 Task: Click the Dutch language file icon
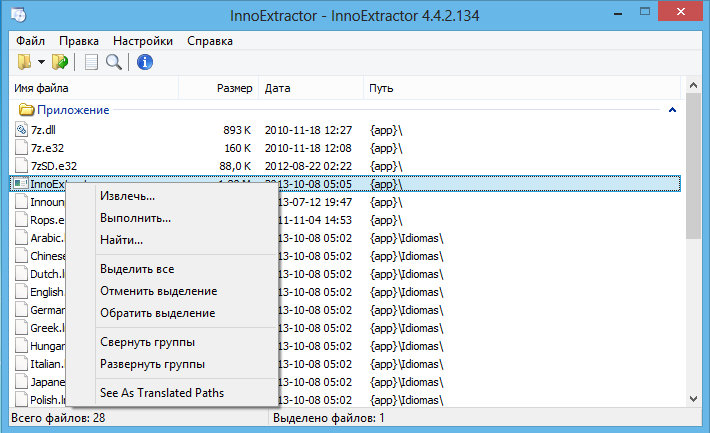pos(21,274)
